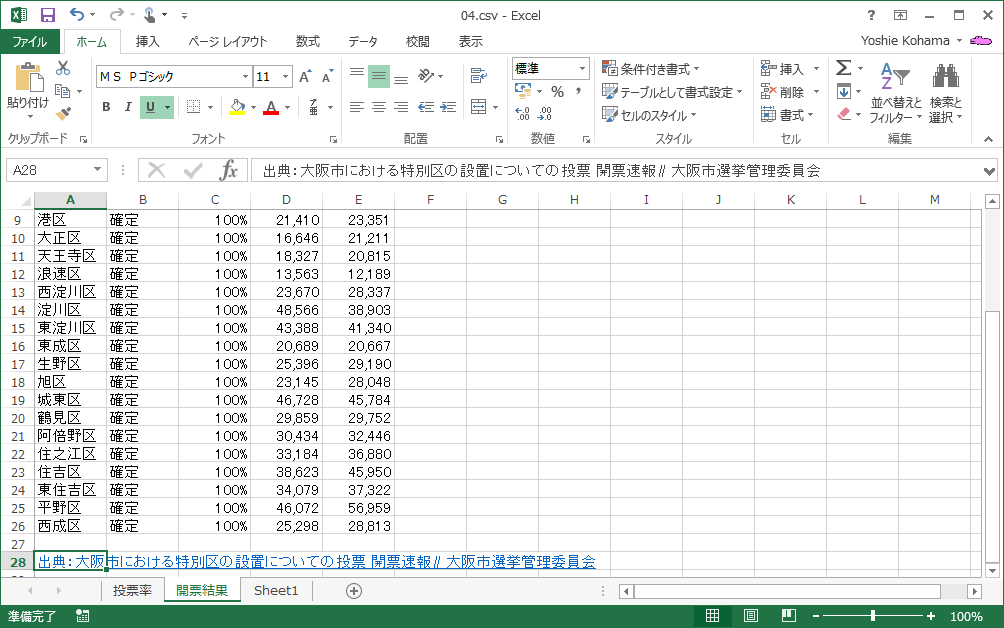
Task: Center cell contents horizontally
Action: point(379,107)
